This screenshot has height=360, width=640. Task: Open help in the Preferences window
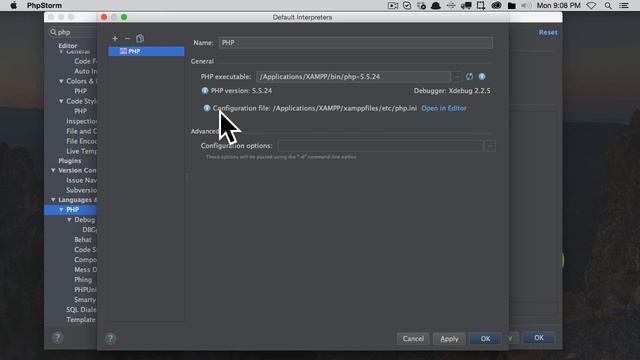click(x=58, y=338)
